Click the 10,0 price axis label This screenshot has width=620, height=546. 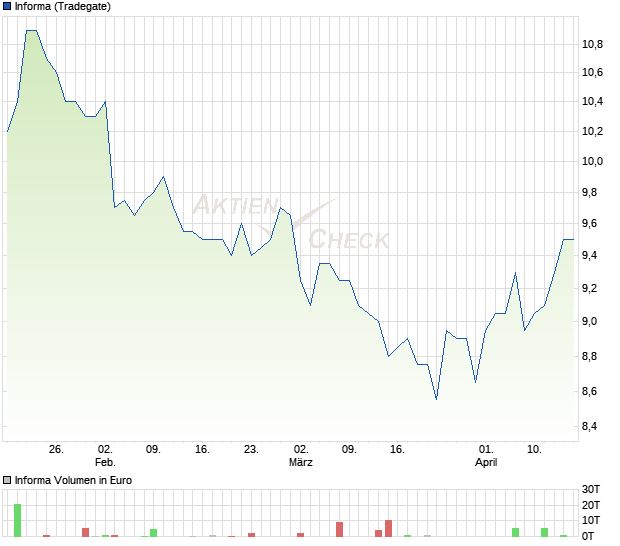(x=592, y=161)
